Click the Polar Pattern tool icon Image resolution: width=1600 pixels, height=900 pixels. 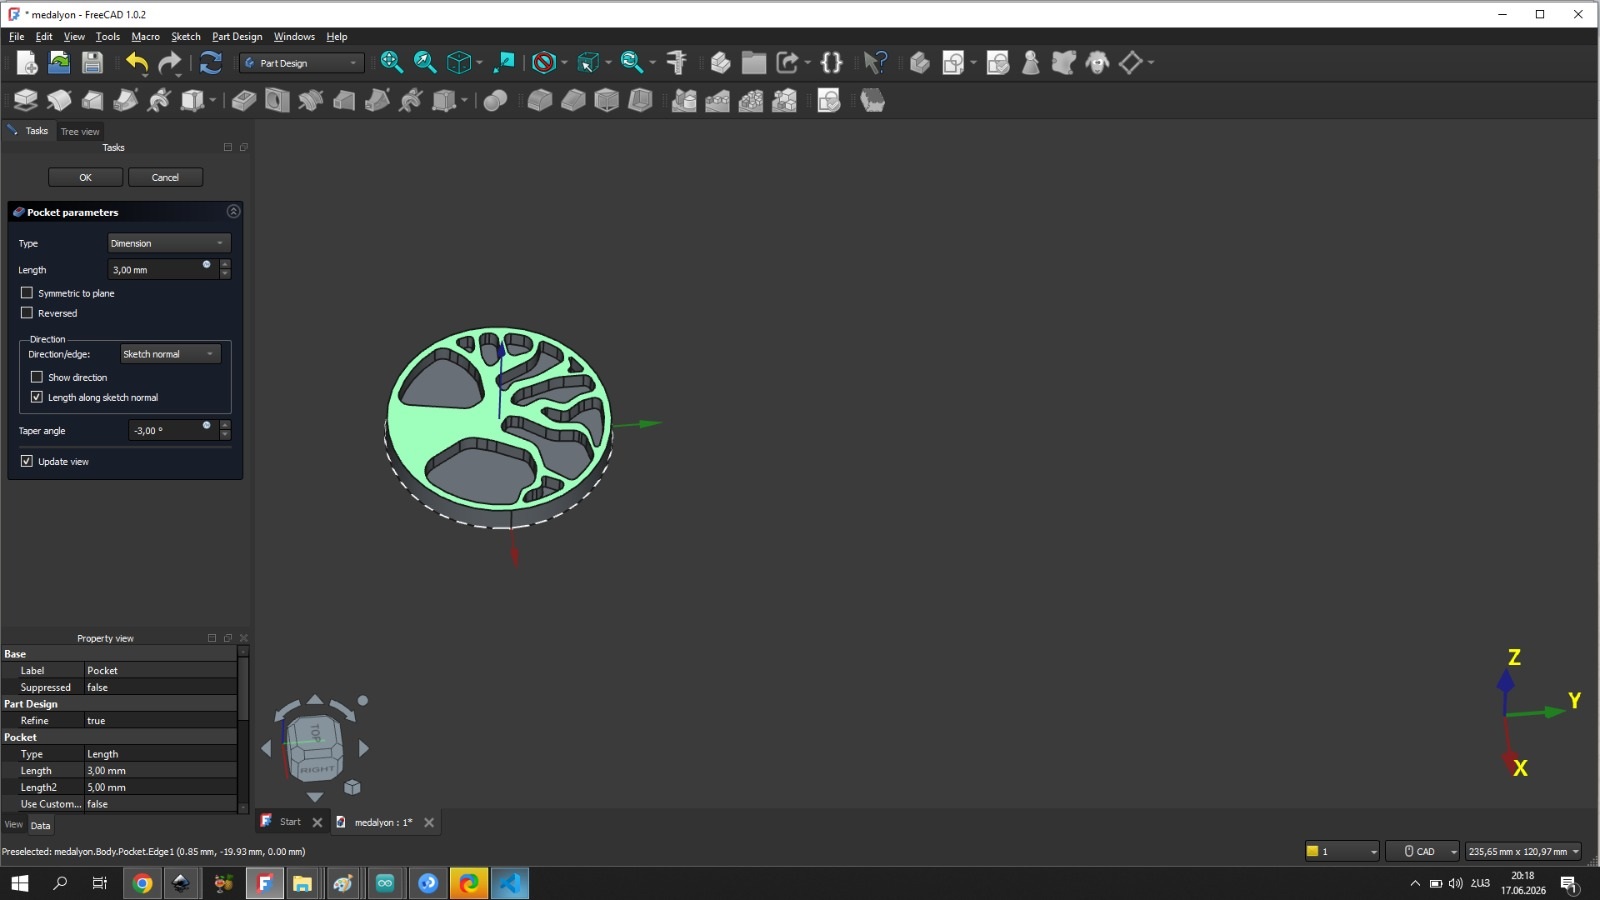751,100
